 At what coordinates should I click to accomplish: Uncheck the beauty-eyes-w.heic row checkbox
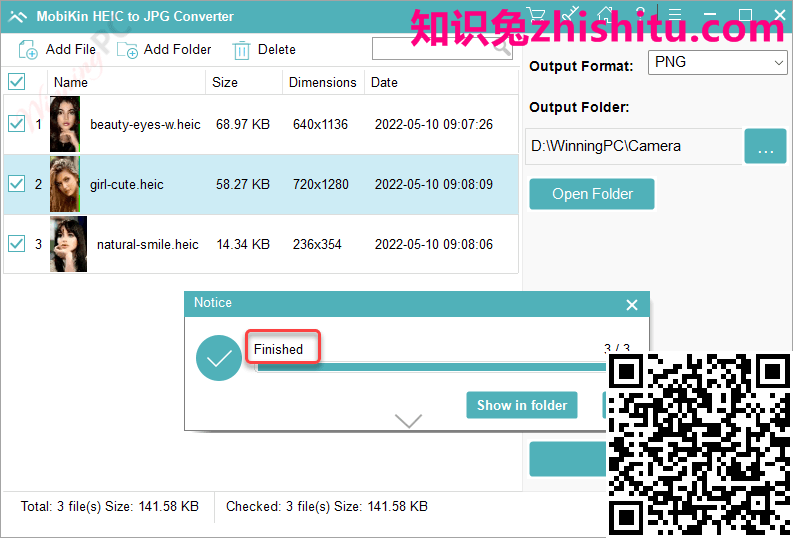pyautogui.click(x=17, y=124)
